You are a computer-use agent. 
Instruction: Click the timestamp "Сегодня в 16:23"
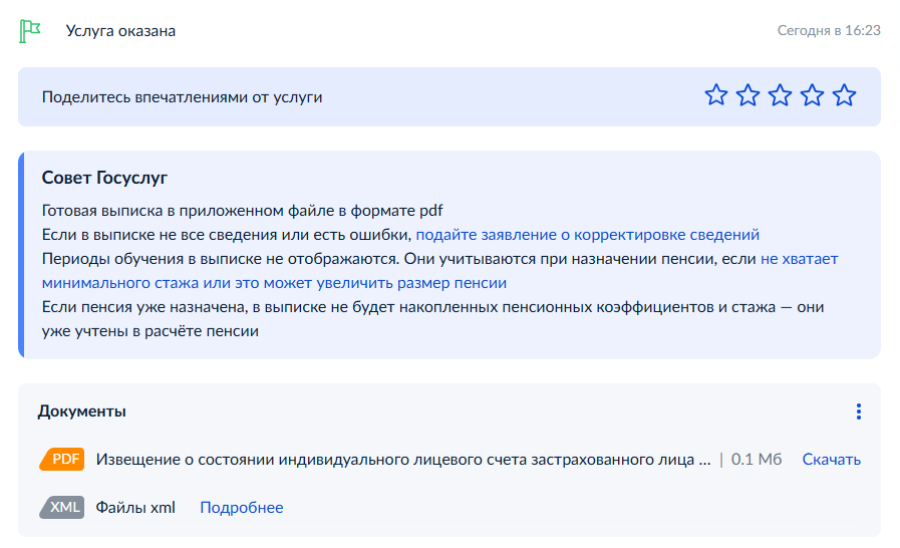828,31
